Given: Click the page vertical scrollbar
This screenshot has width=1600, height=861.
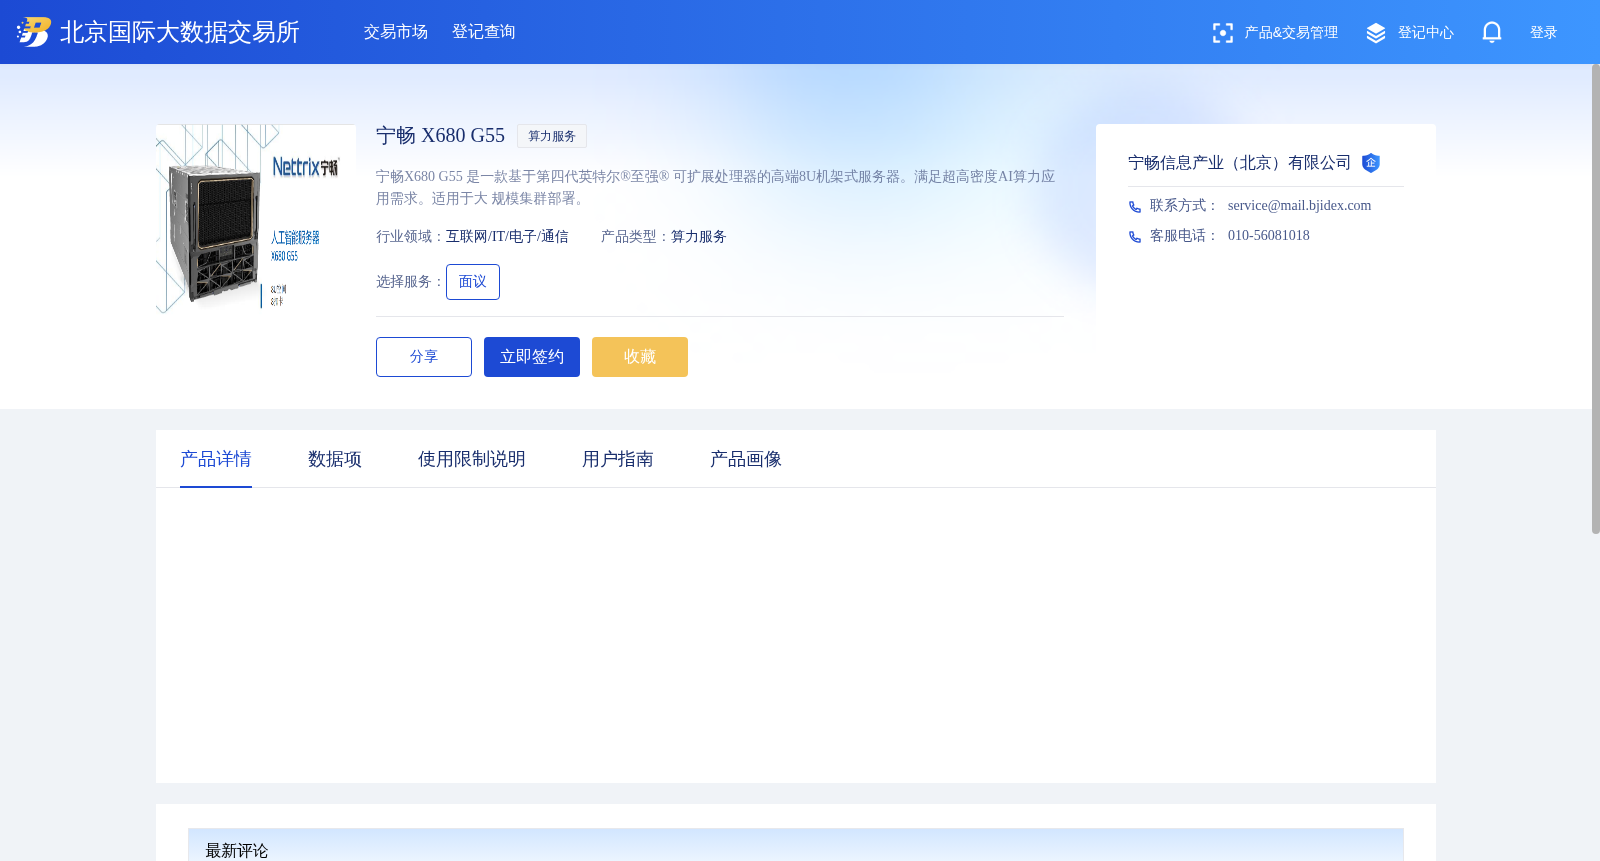Looking at the screenshot, I should 1595,298.
